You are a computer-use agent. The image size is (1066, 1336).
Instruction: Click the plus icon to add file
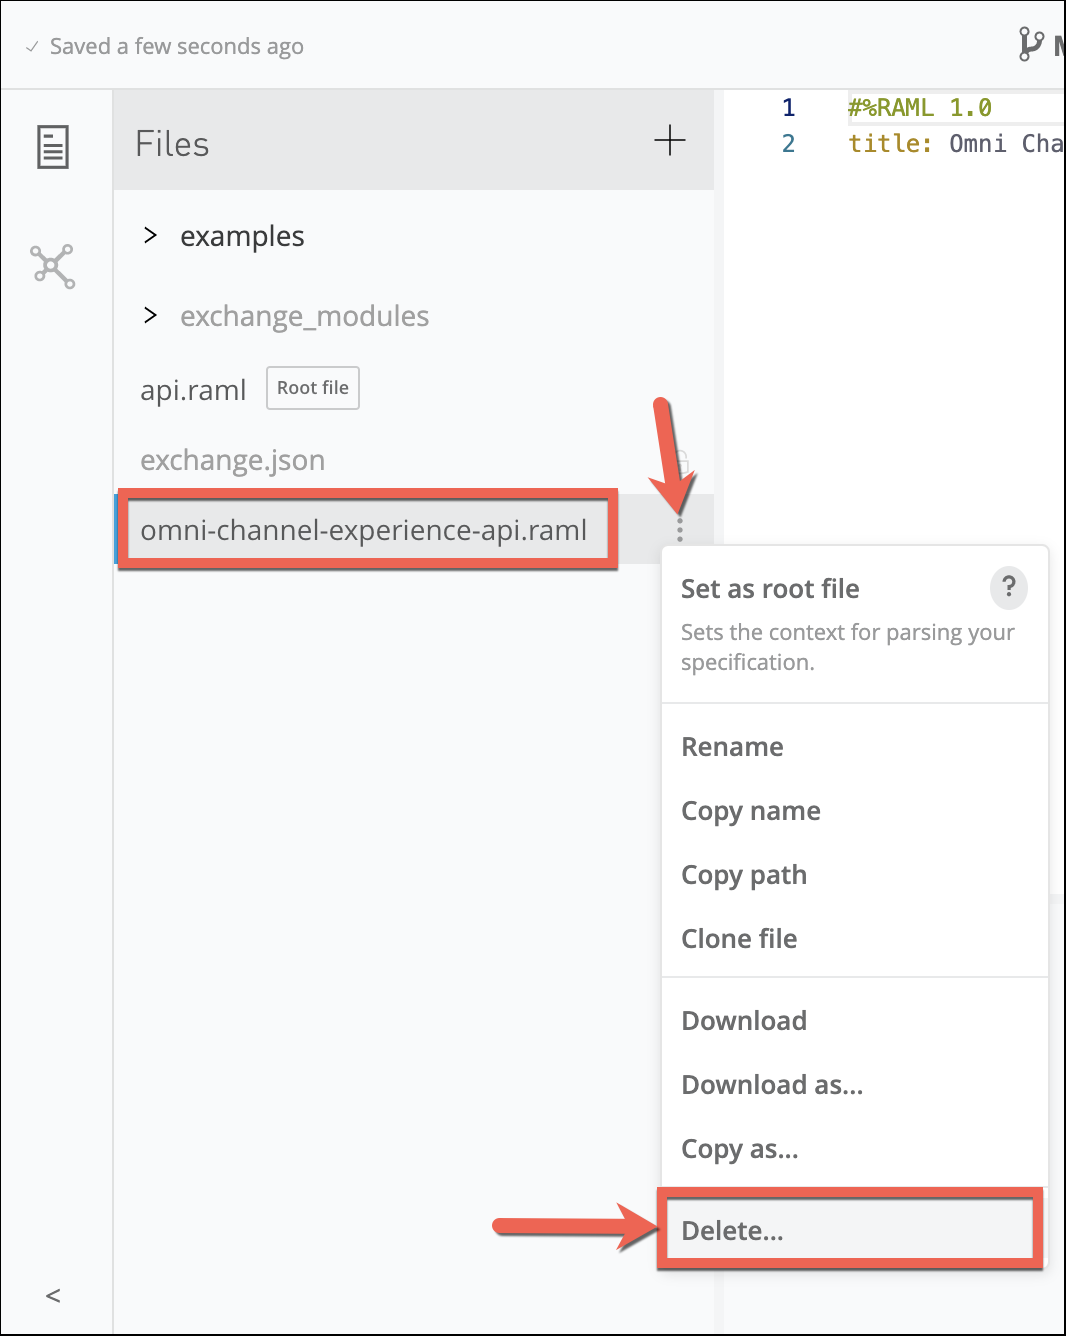click(669, 141)
